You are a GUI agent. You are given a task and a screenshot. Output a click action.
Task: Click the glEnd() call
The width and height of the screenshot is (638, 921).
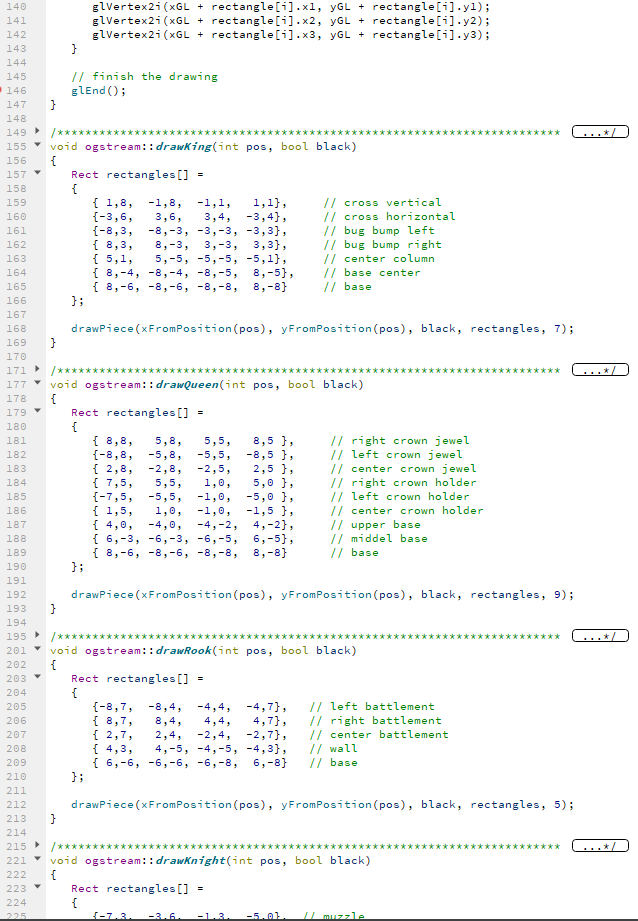tap(99, 90)
